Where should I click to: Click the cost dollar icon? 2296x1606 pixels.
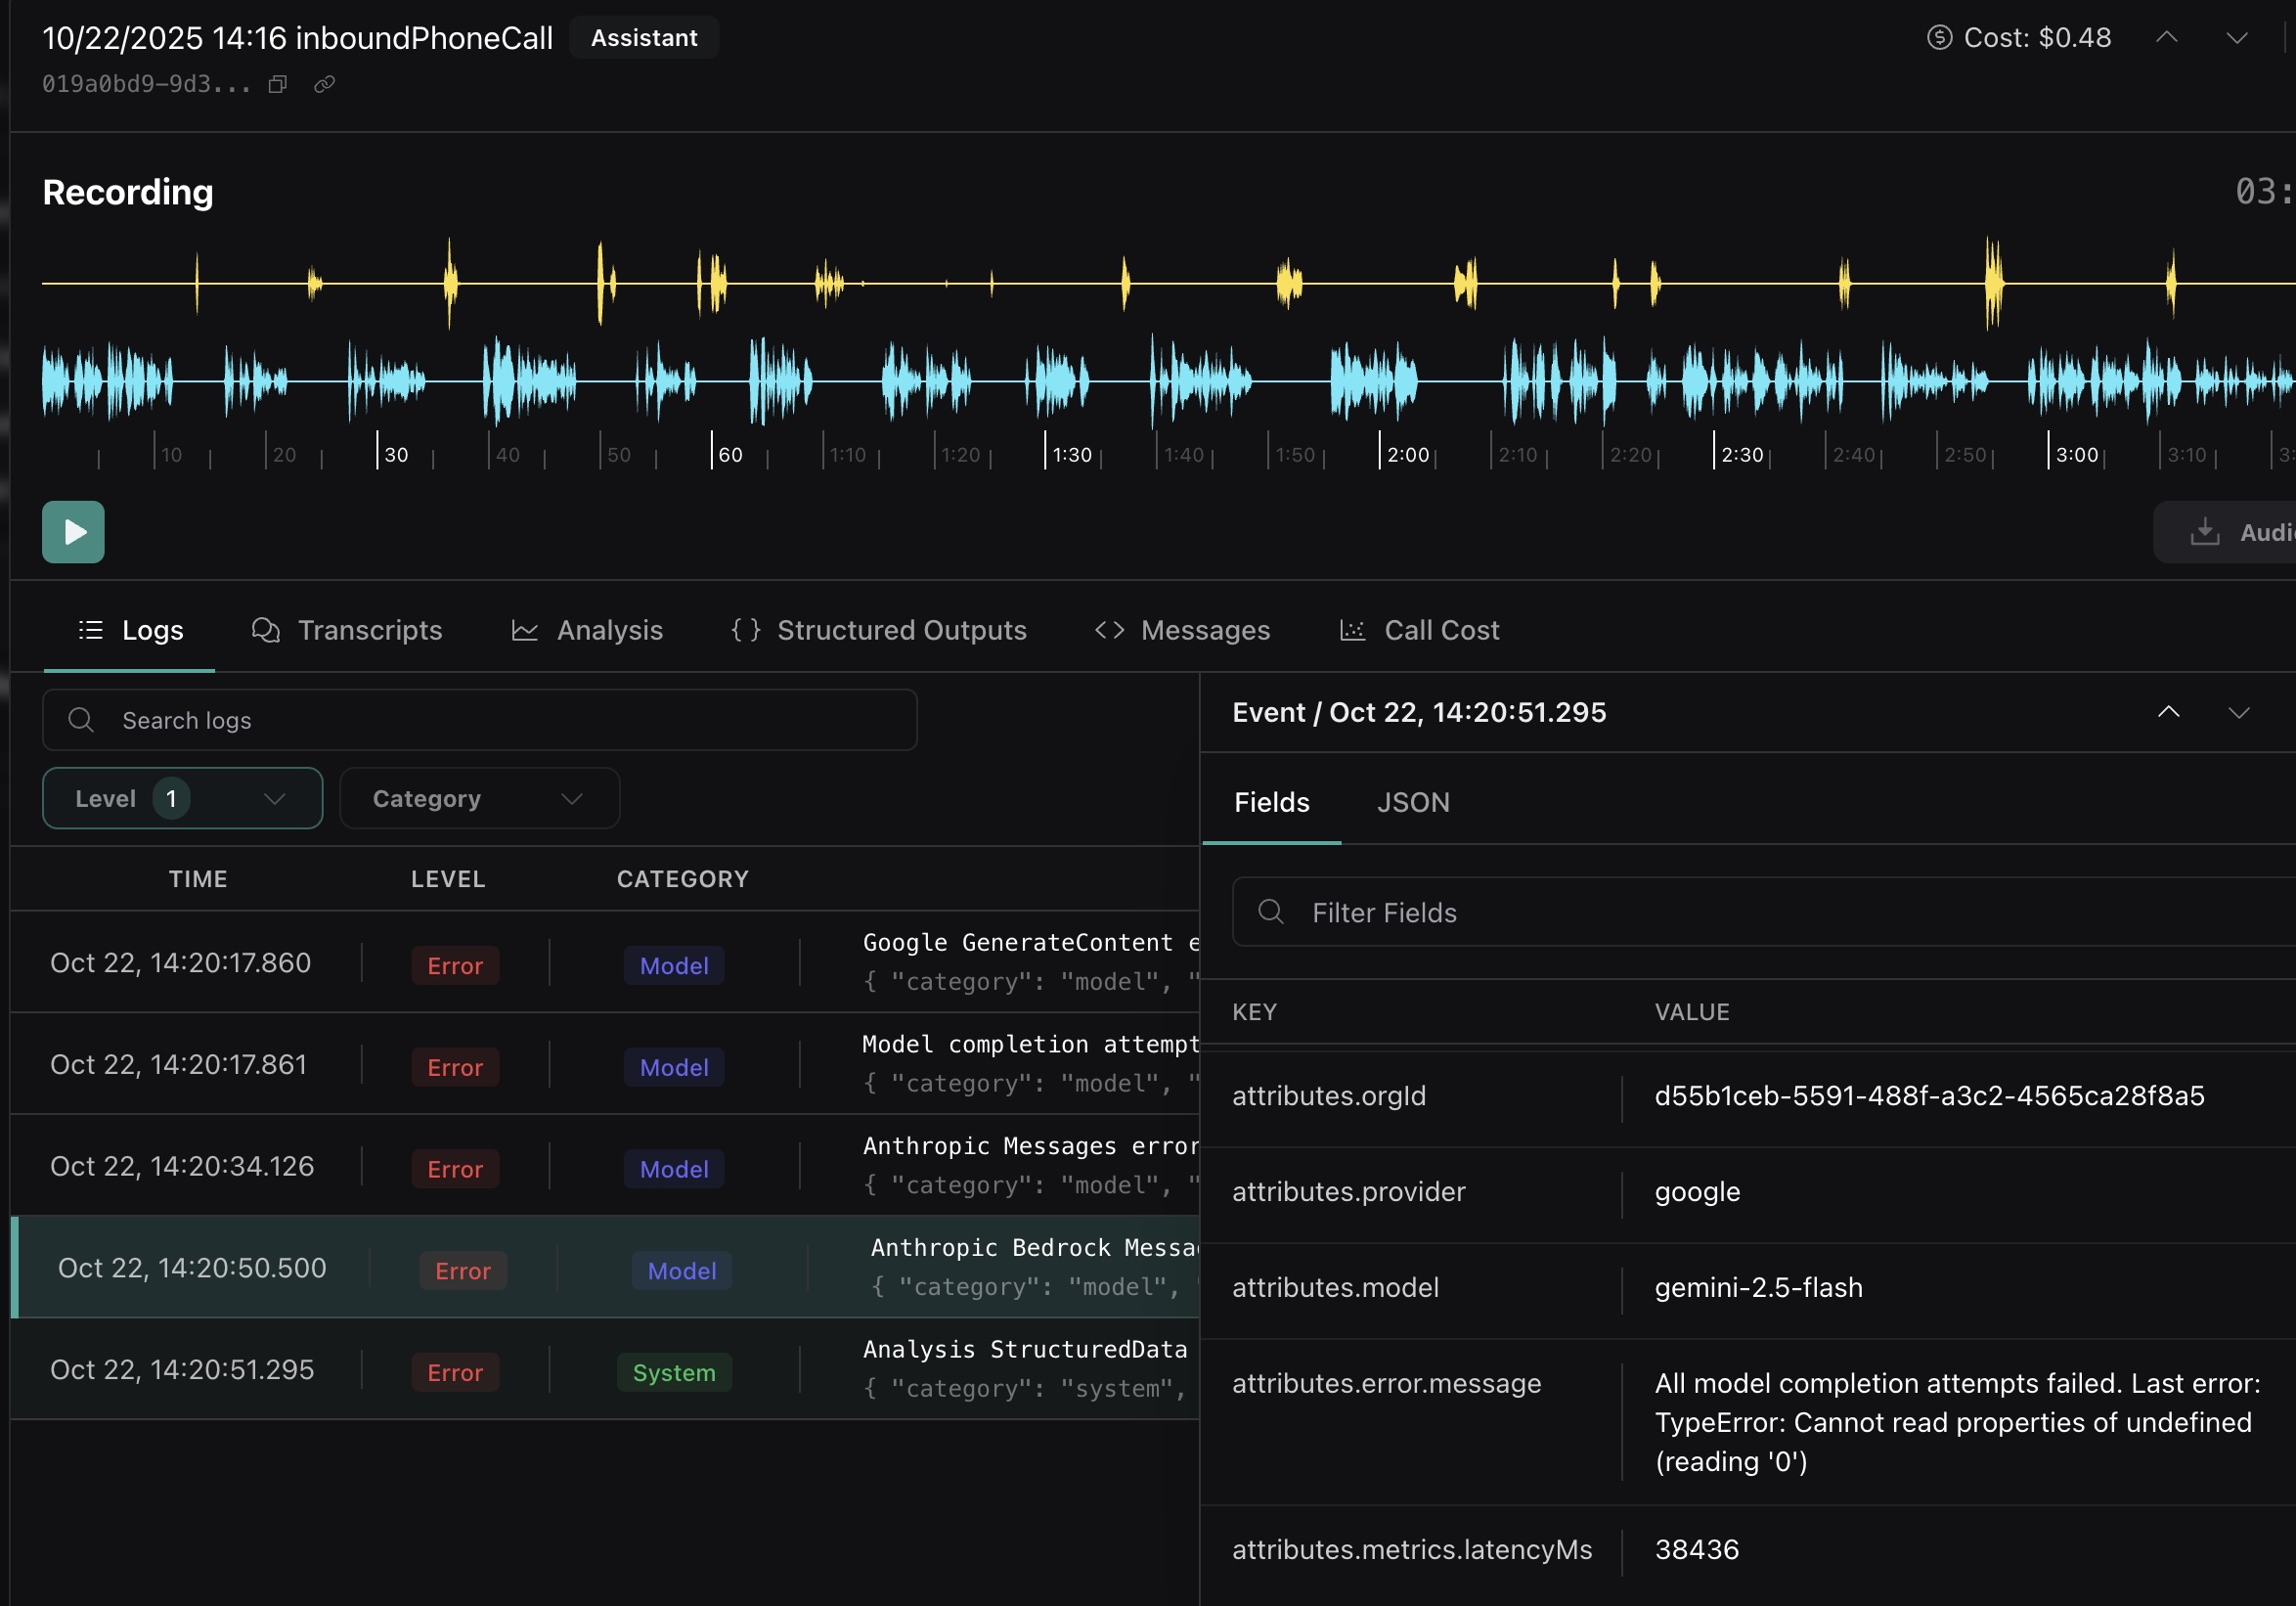(x=1939, y=38)
